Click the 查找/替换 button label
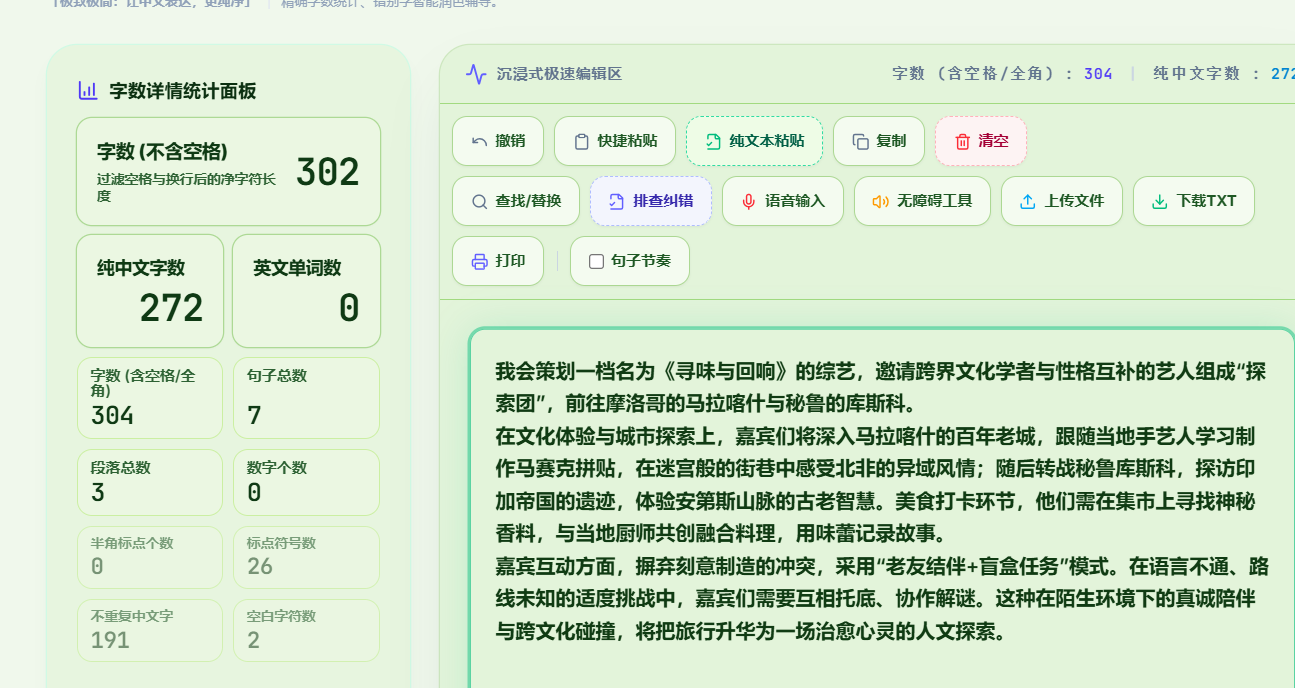 click(528, 201)
